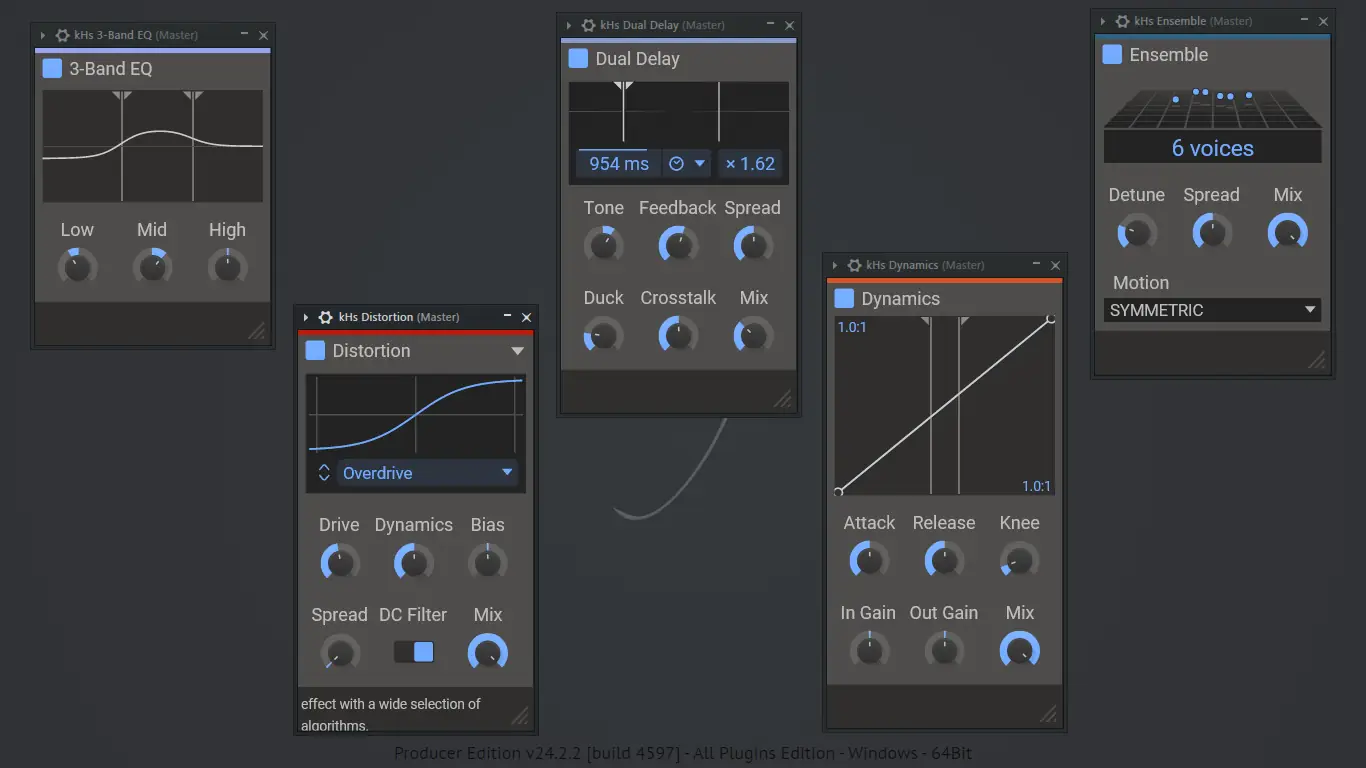Click the top-right handle of the Dynamics curve
Screen dimensions: 1366x768
pos(1051,319)
